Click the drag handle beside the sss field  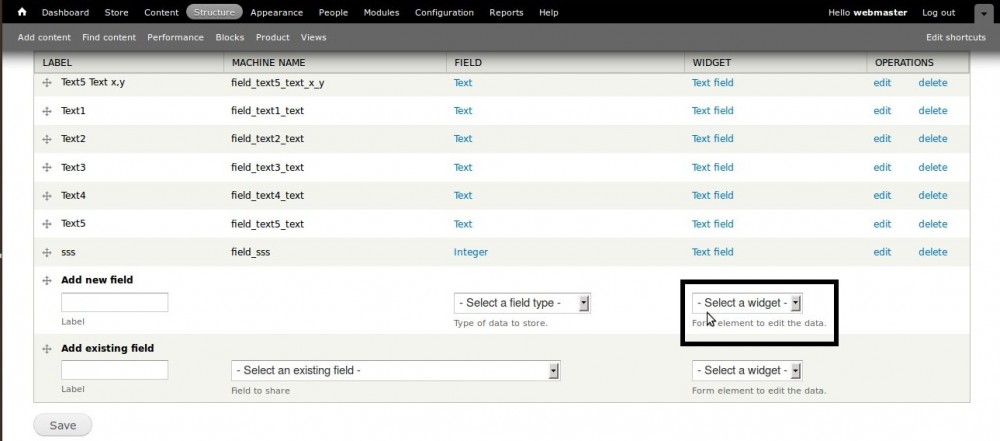(47, 252)
